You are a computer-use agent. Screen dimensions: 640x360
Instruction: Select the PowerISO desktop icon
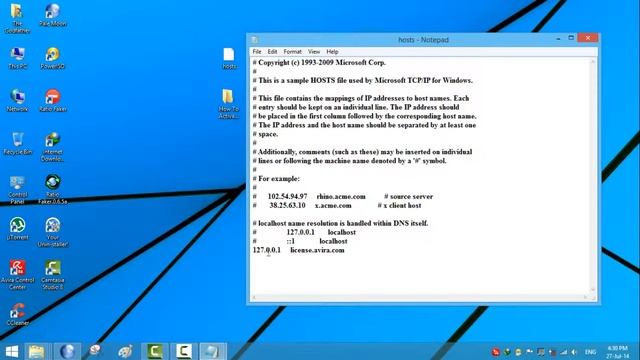point(53,58)
